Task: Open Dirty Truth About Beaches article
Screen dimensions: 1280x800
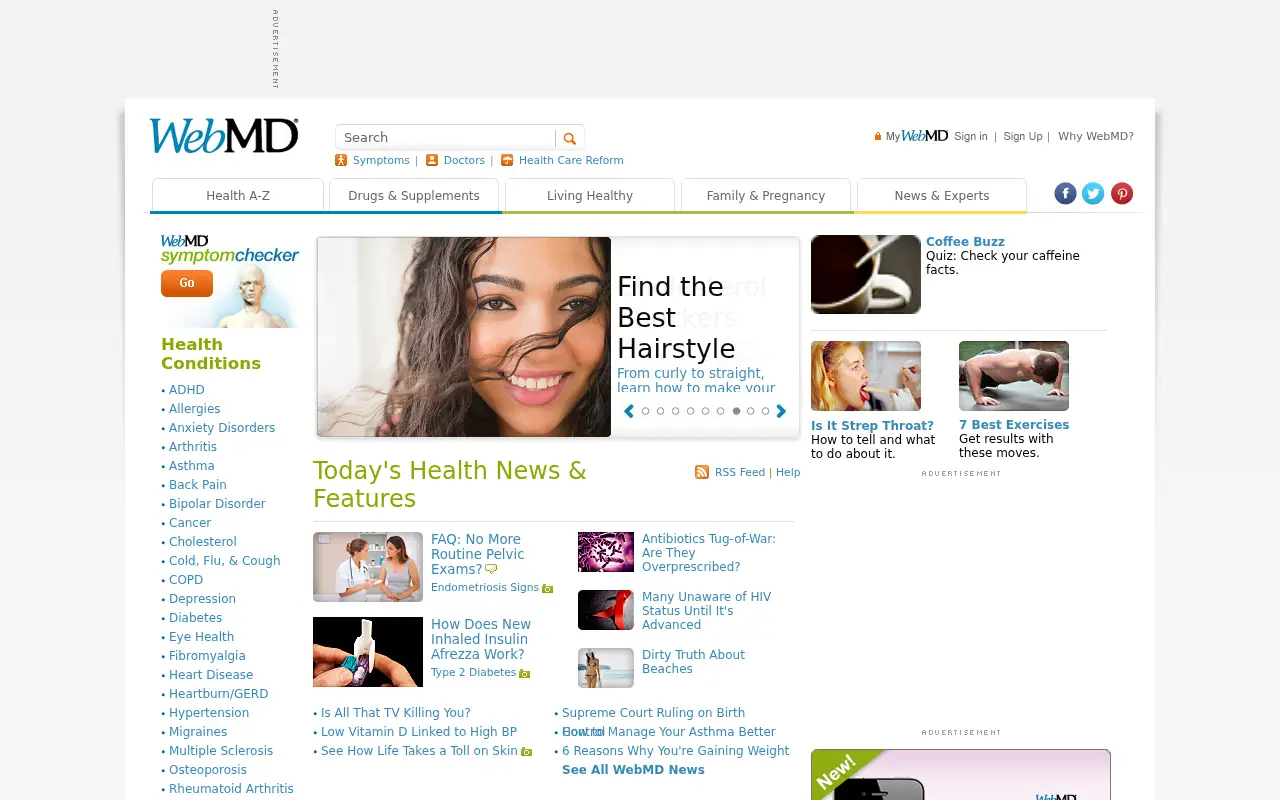Action: coord(693,662)
